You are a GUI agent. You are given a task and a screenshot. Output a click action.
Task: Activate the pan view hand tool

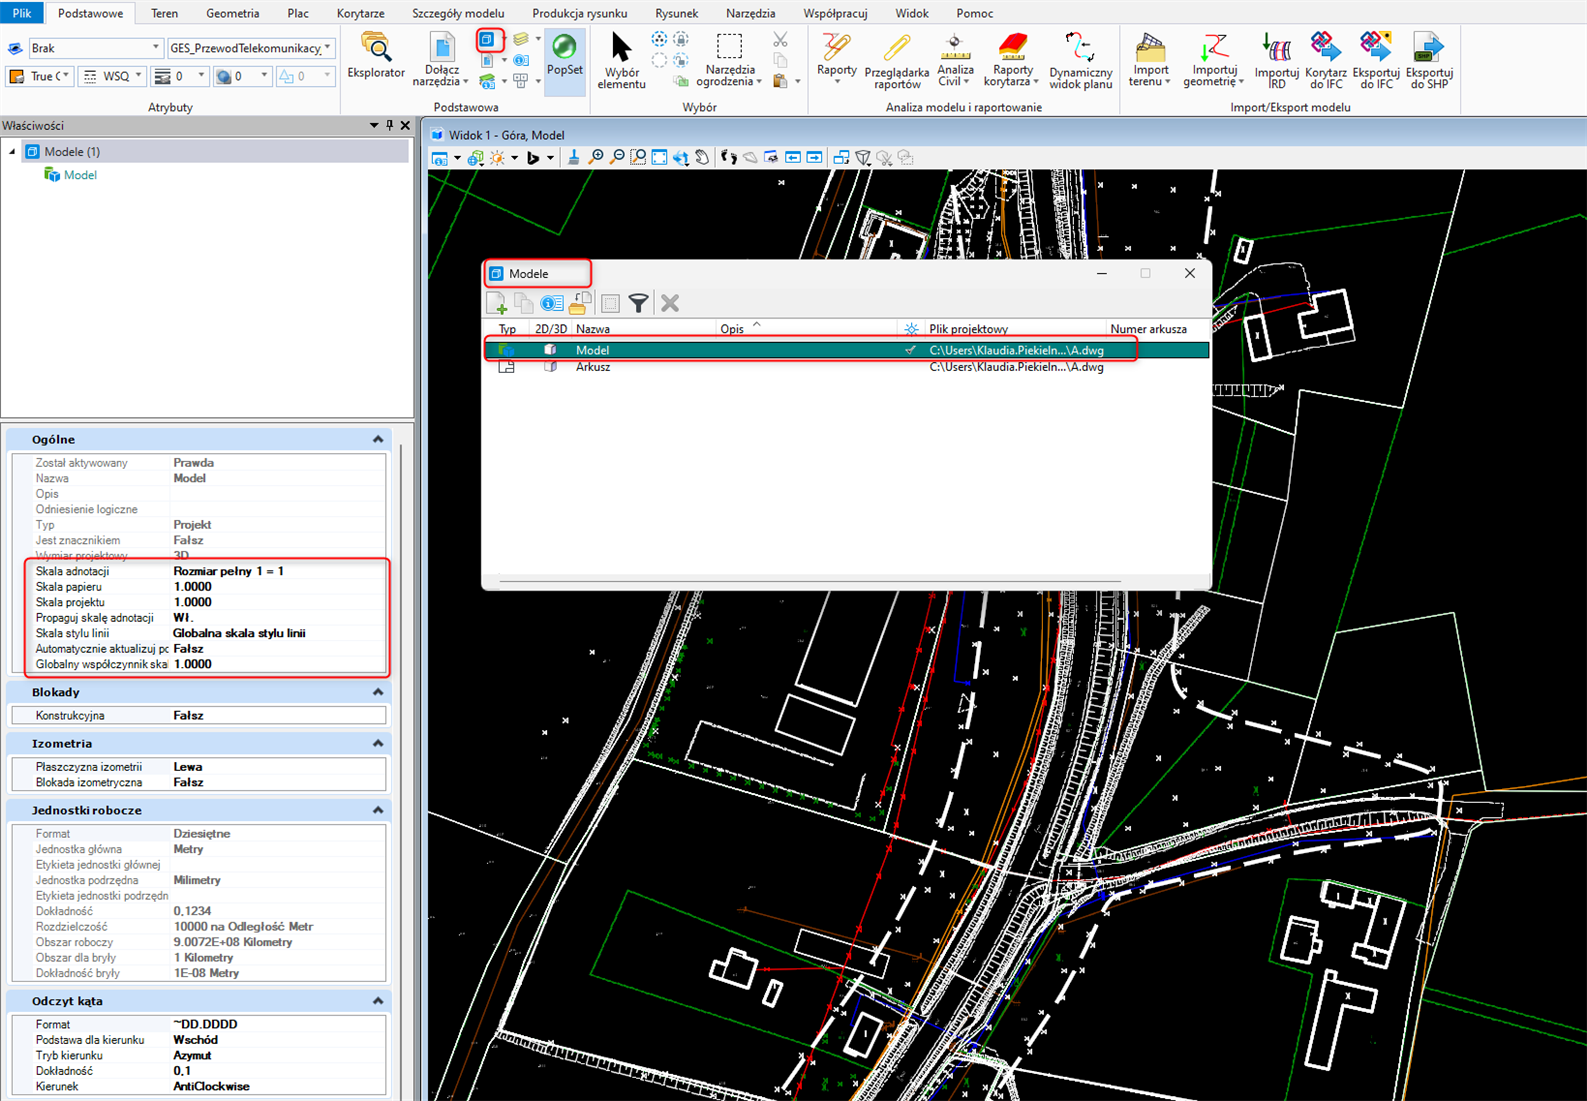tap(702, 158)
